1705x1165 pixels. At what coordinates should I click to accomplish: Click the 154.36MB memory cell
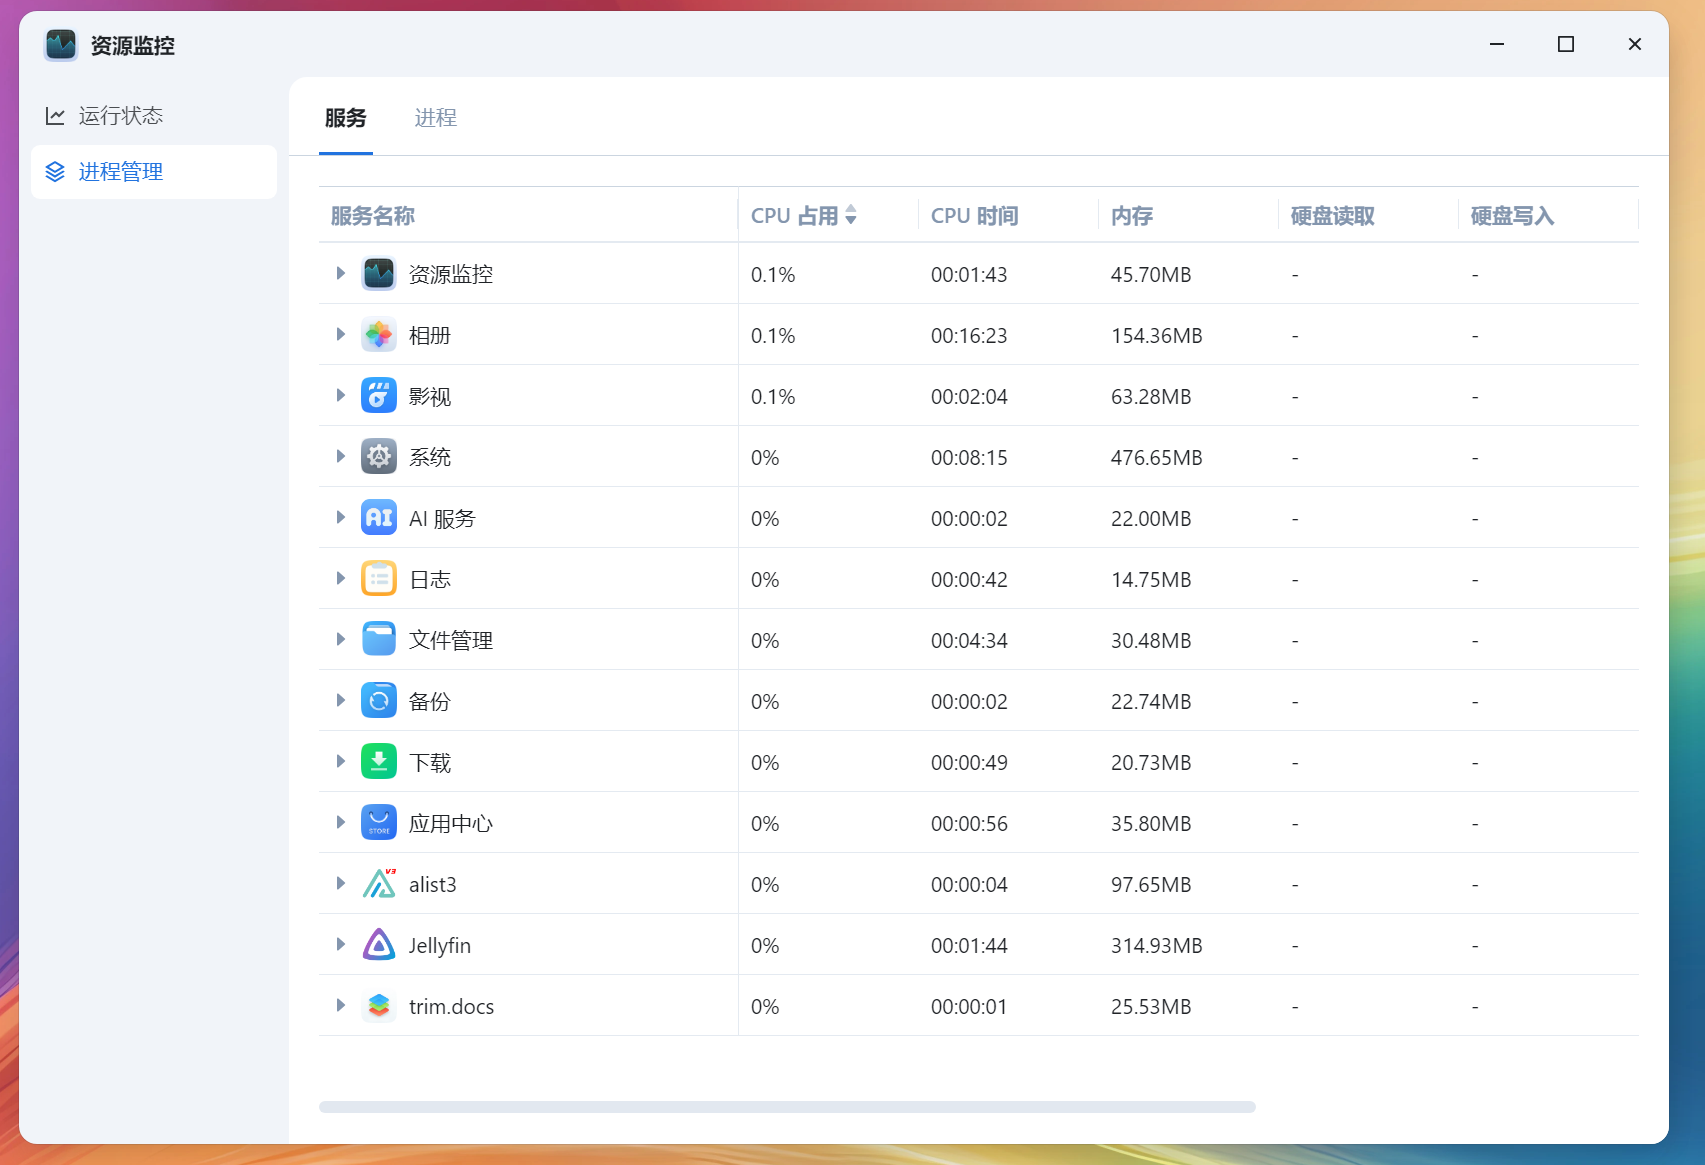(x=1157, y=336)
